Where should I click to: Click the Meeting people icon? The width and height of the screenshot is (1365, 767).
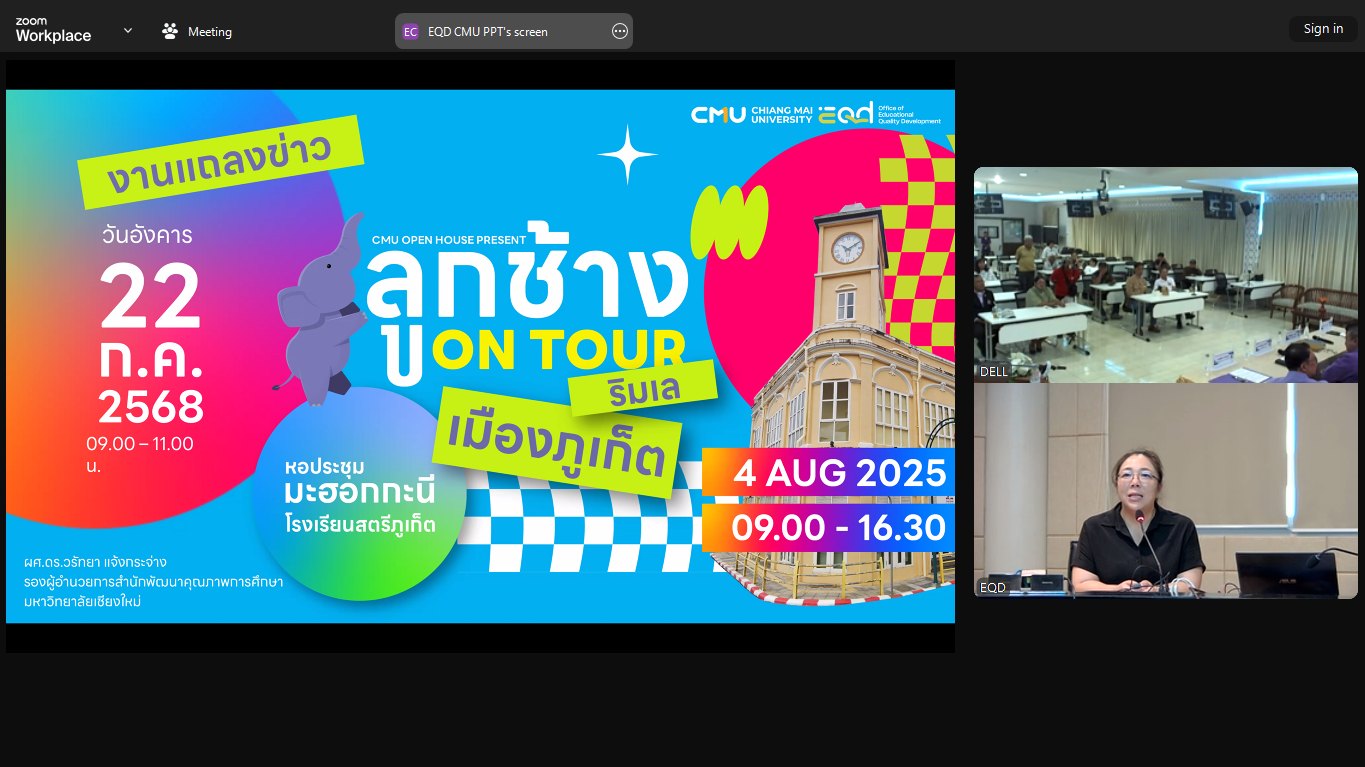170,31
